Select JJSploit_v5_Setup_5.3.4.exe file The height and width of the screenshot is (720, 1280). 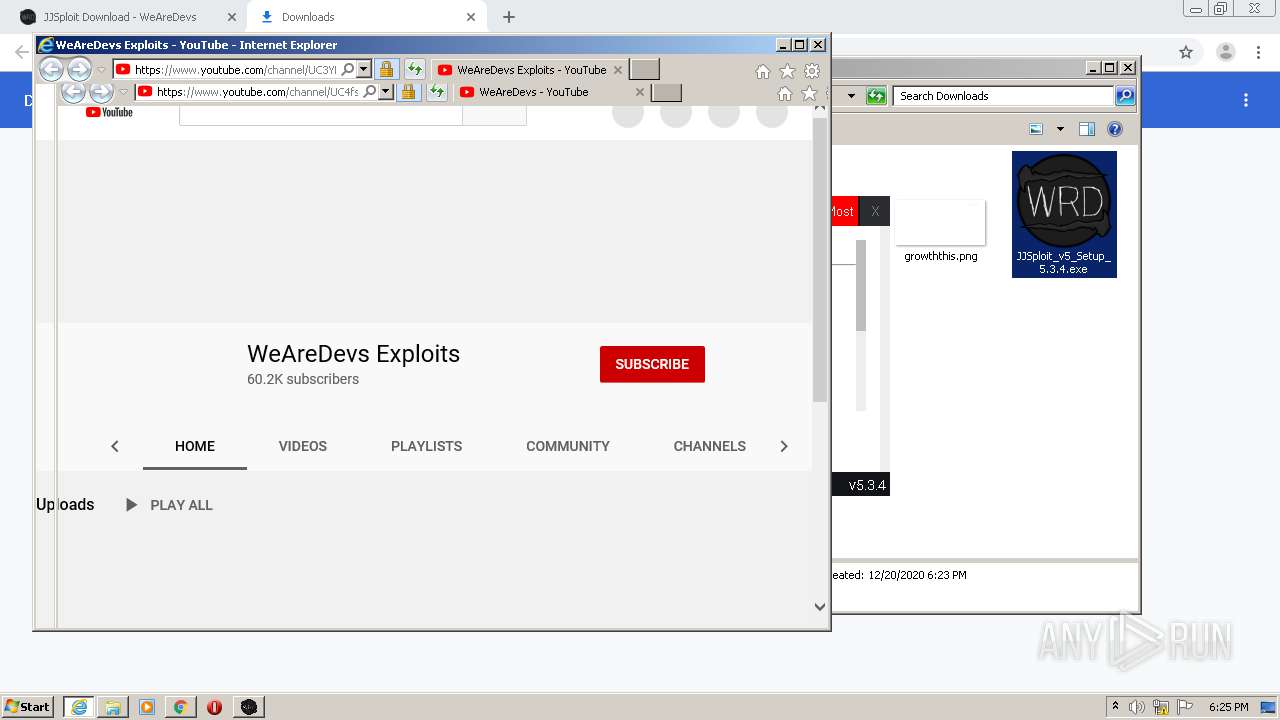pyautogui.click(x=1064, y=214)
